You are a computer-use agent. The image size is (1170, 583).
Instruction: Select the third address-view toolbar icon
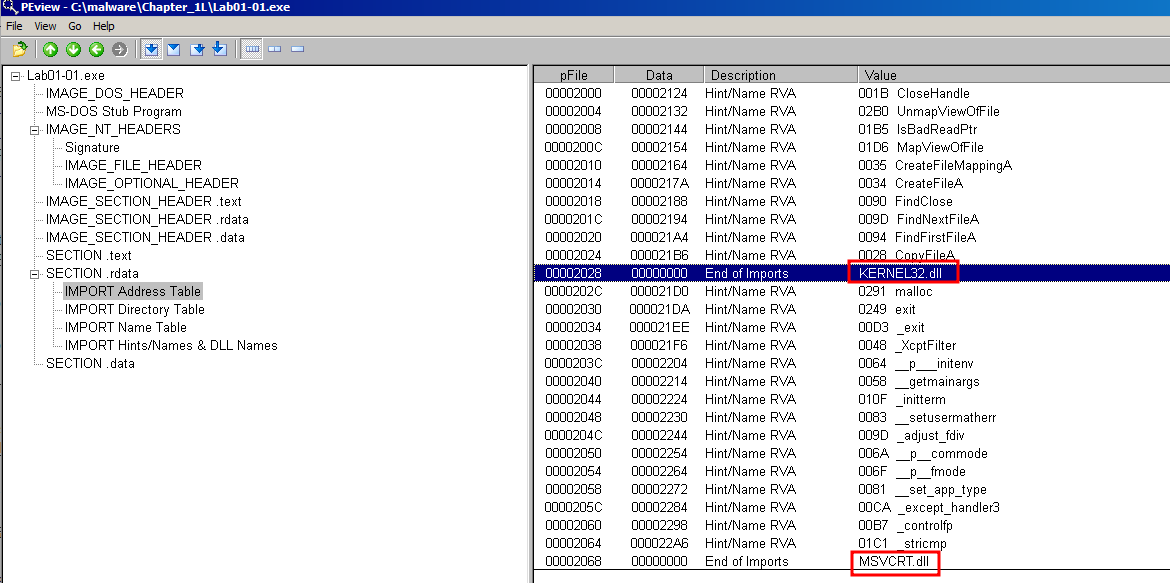coord(197,50)
